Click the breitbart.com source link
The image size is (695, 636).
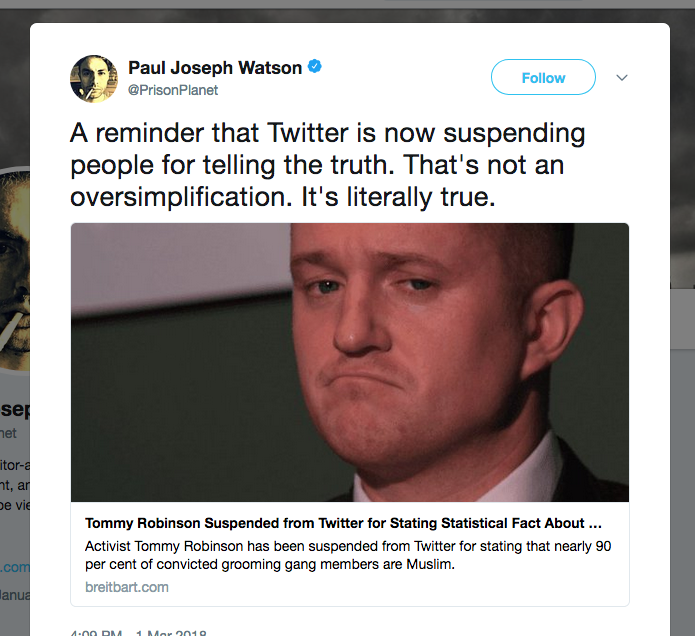point(127,587)
